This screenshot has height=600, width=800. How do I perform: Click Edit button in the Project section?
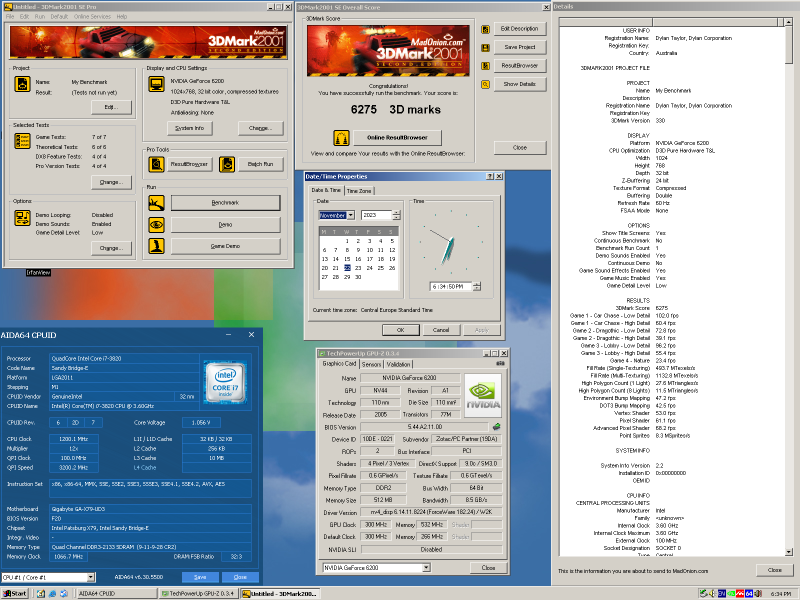111,107
